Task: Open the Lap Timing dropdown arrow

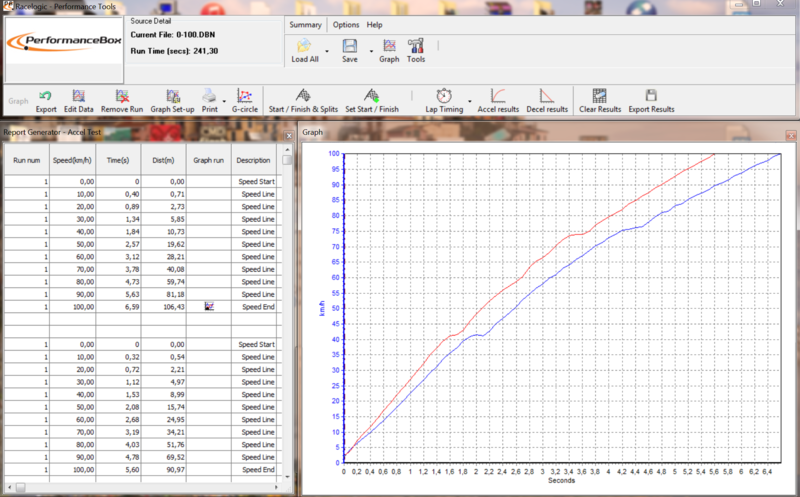Action: coord(468,108)
